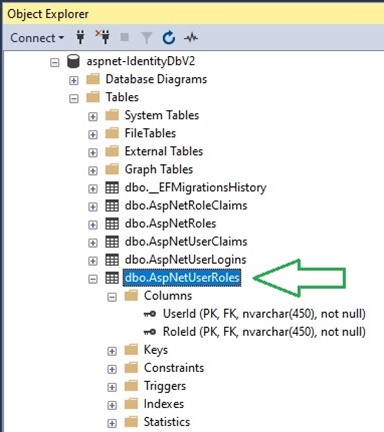
Task: Click the Stop square toolbar icon
Action: click(x=125, y=37)
